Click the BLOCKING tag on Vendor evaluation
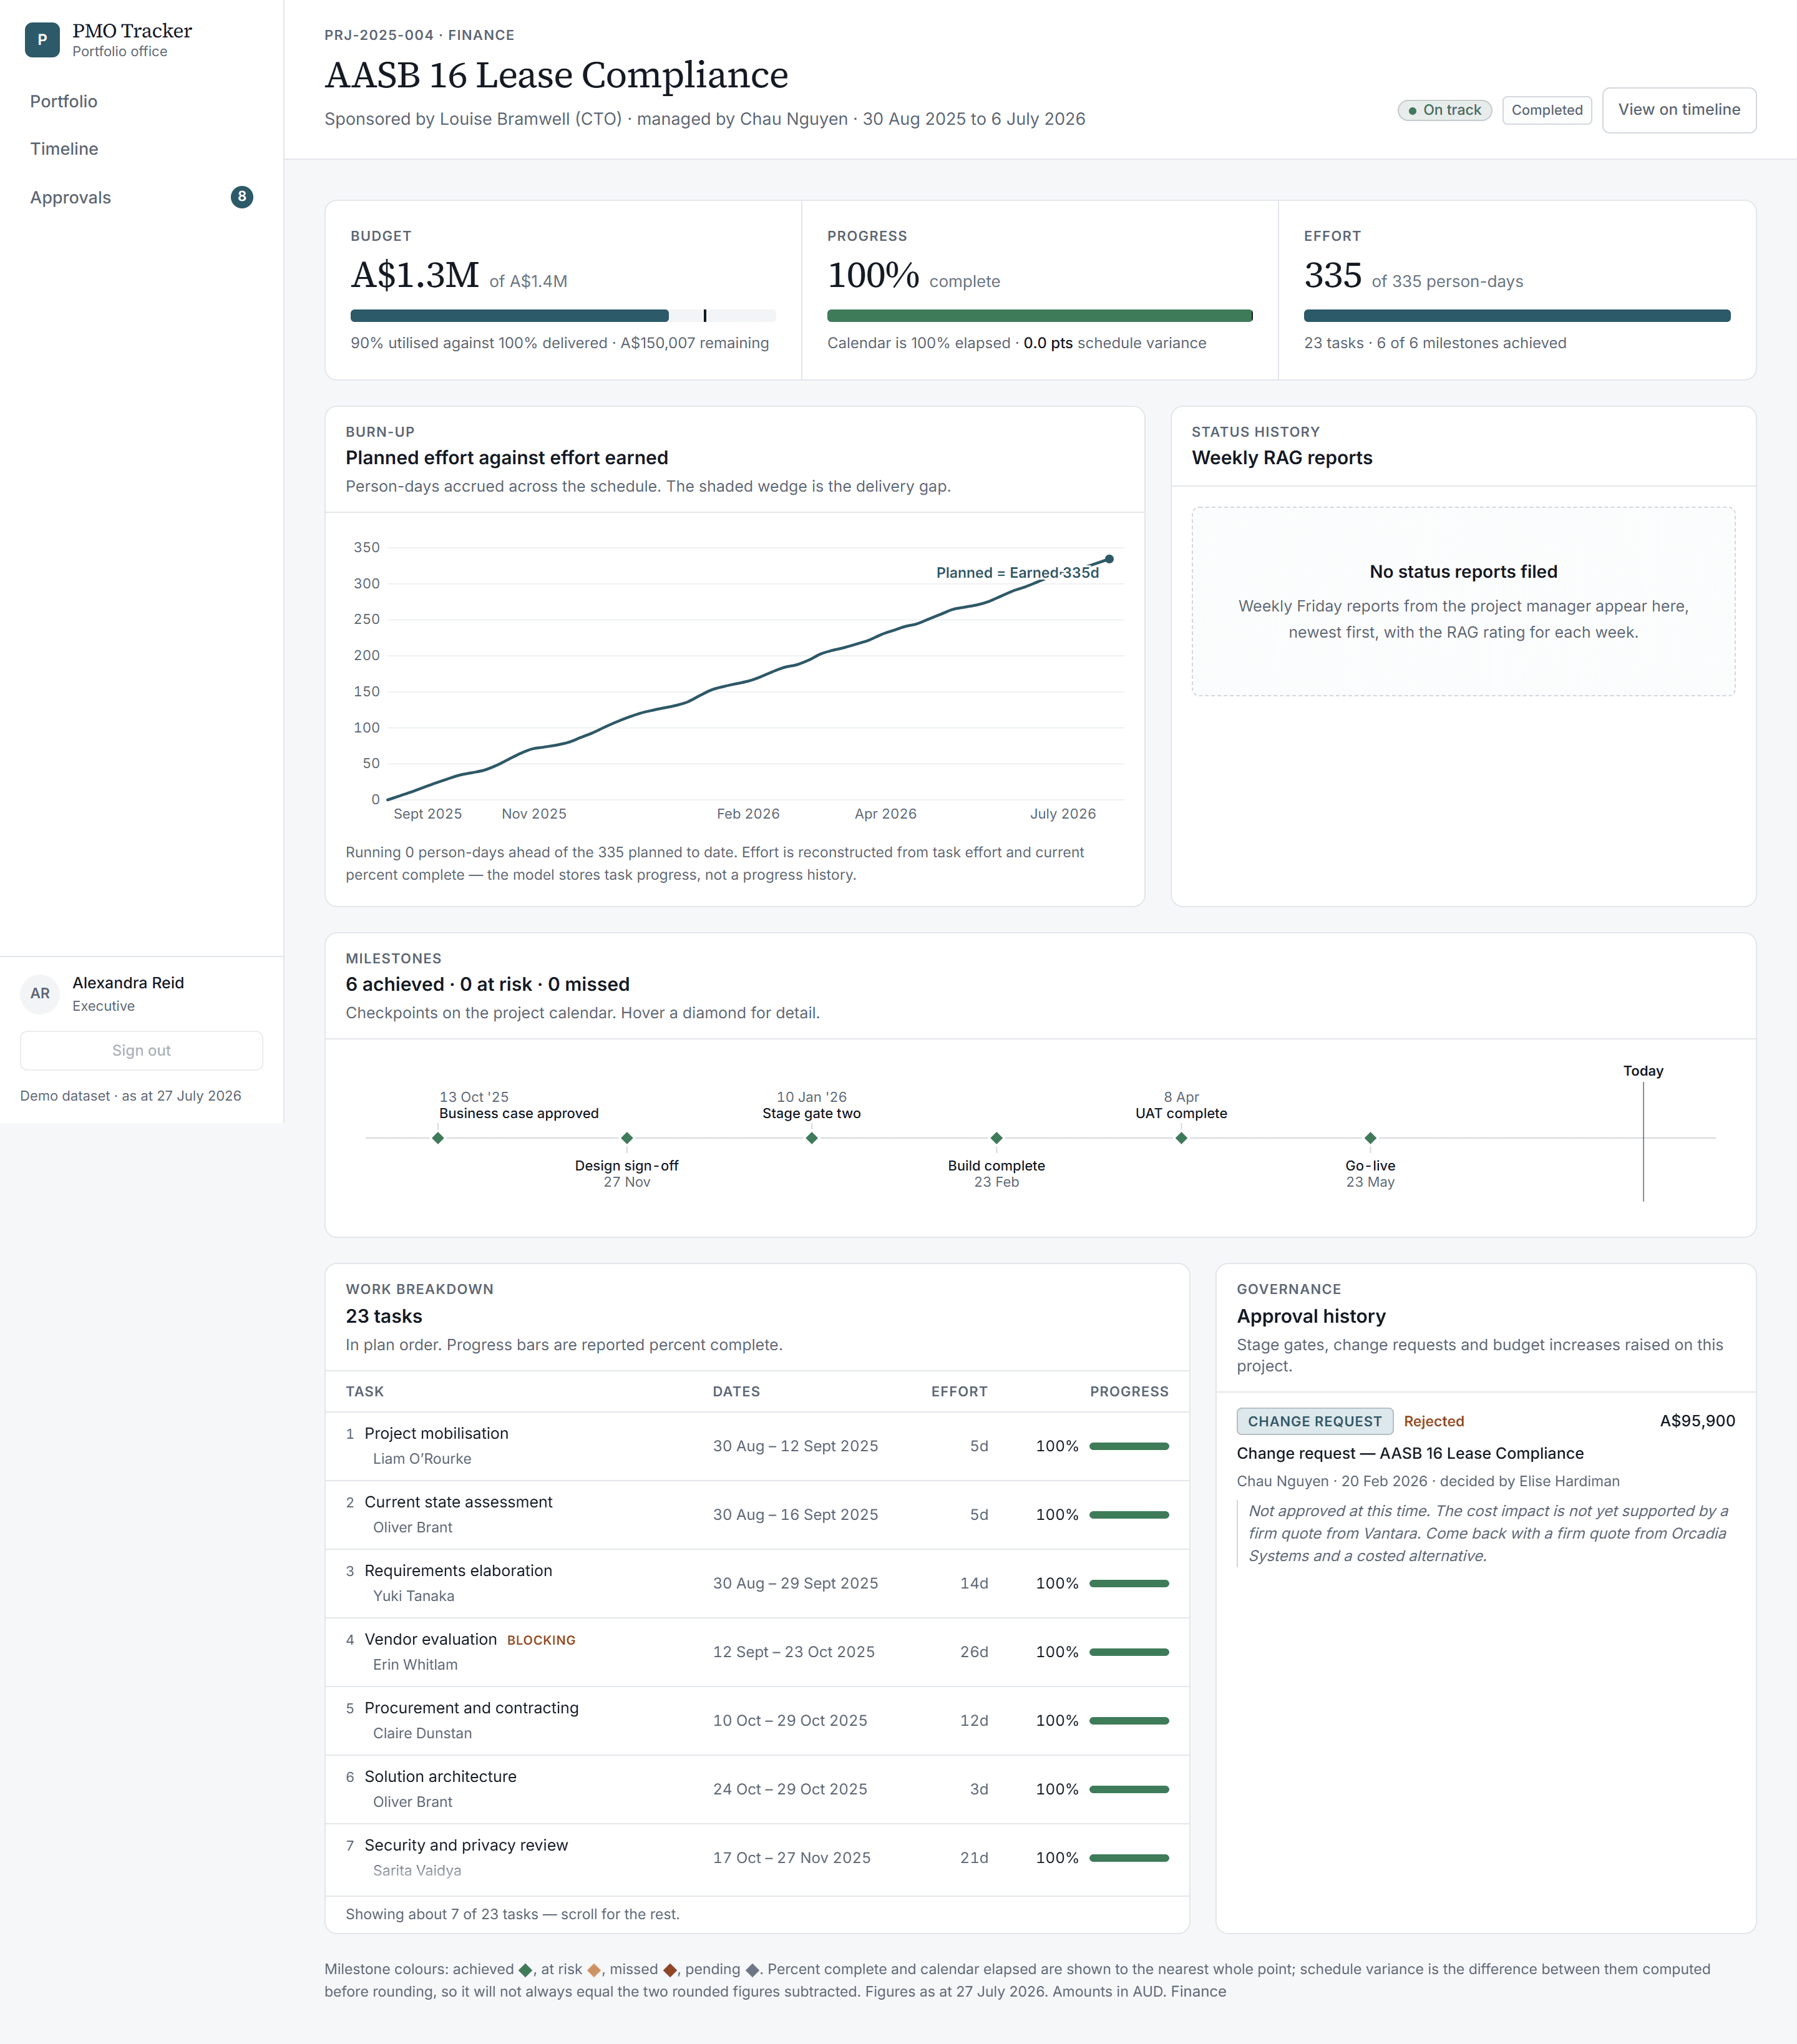Image resolution: width=1797 pixels, height=2044 pixels. [541, 1640]
